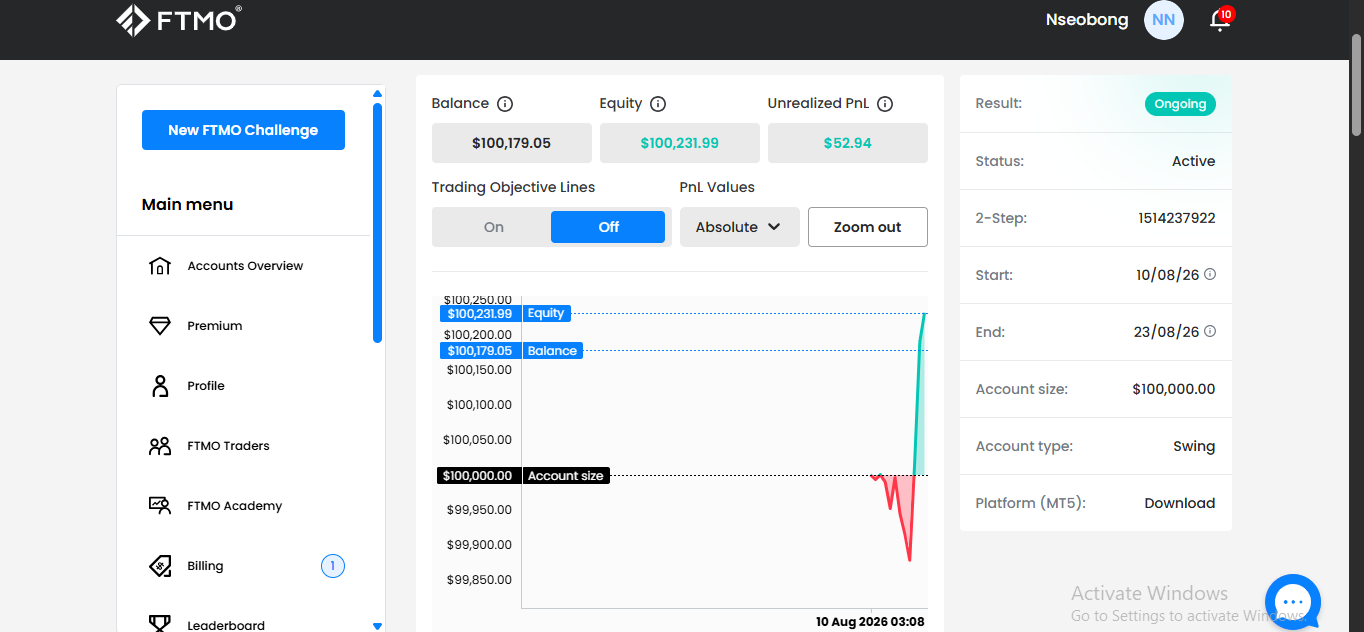The width and height of the screenshot is (1364, 632).
Task: Click the Main menu heading
Action: click(x=187, y=204)
